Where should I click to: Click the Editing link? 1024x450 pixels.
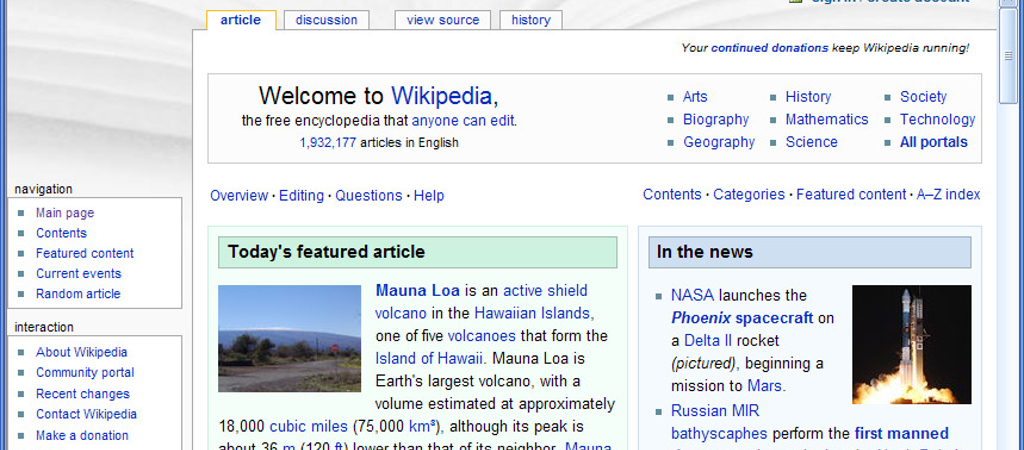pos(301,195)
